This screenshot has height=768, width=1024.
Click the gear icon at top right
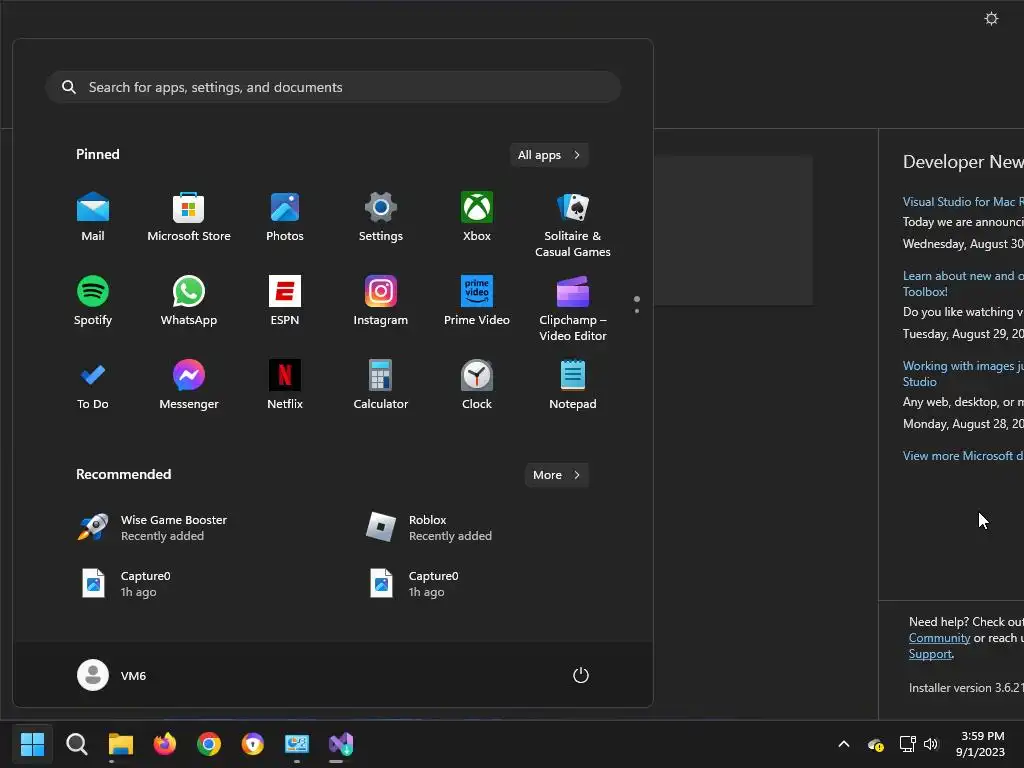[991, 18]
